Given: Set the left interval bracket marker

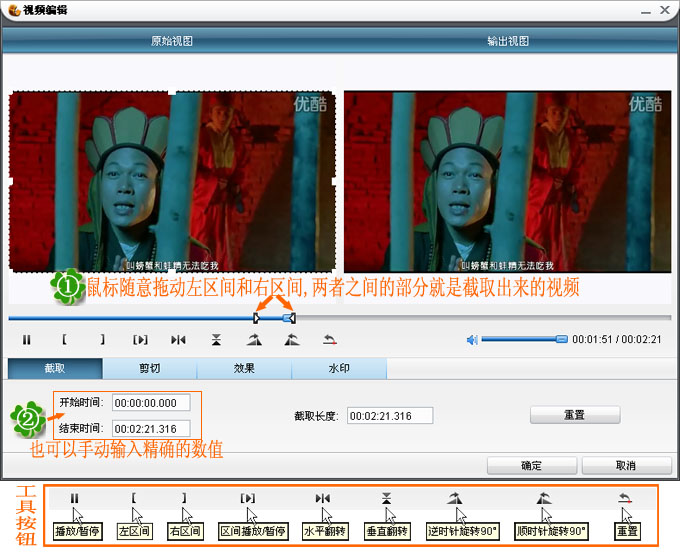Looking at the screenshot, I should point(64,340).
